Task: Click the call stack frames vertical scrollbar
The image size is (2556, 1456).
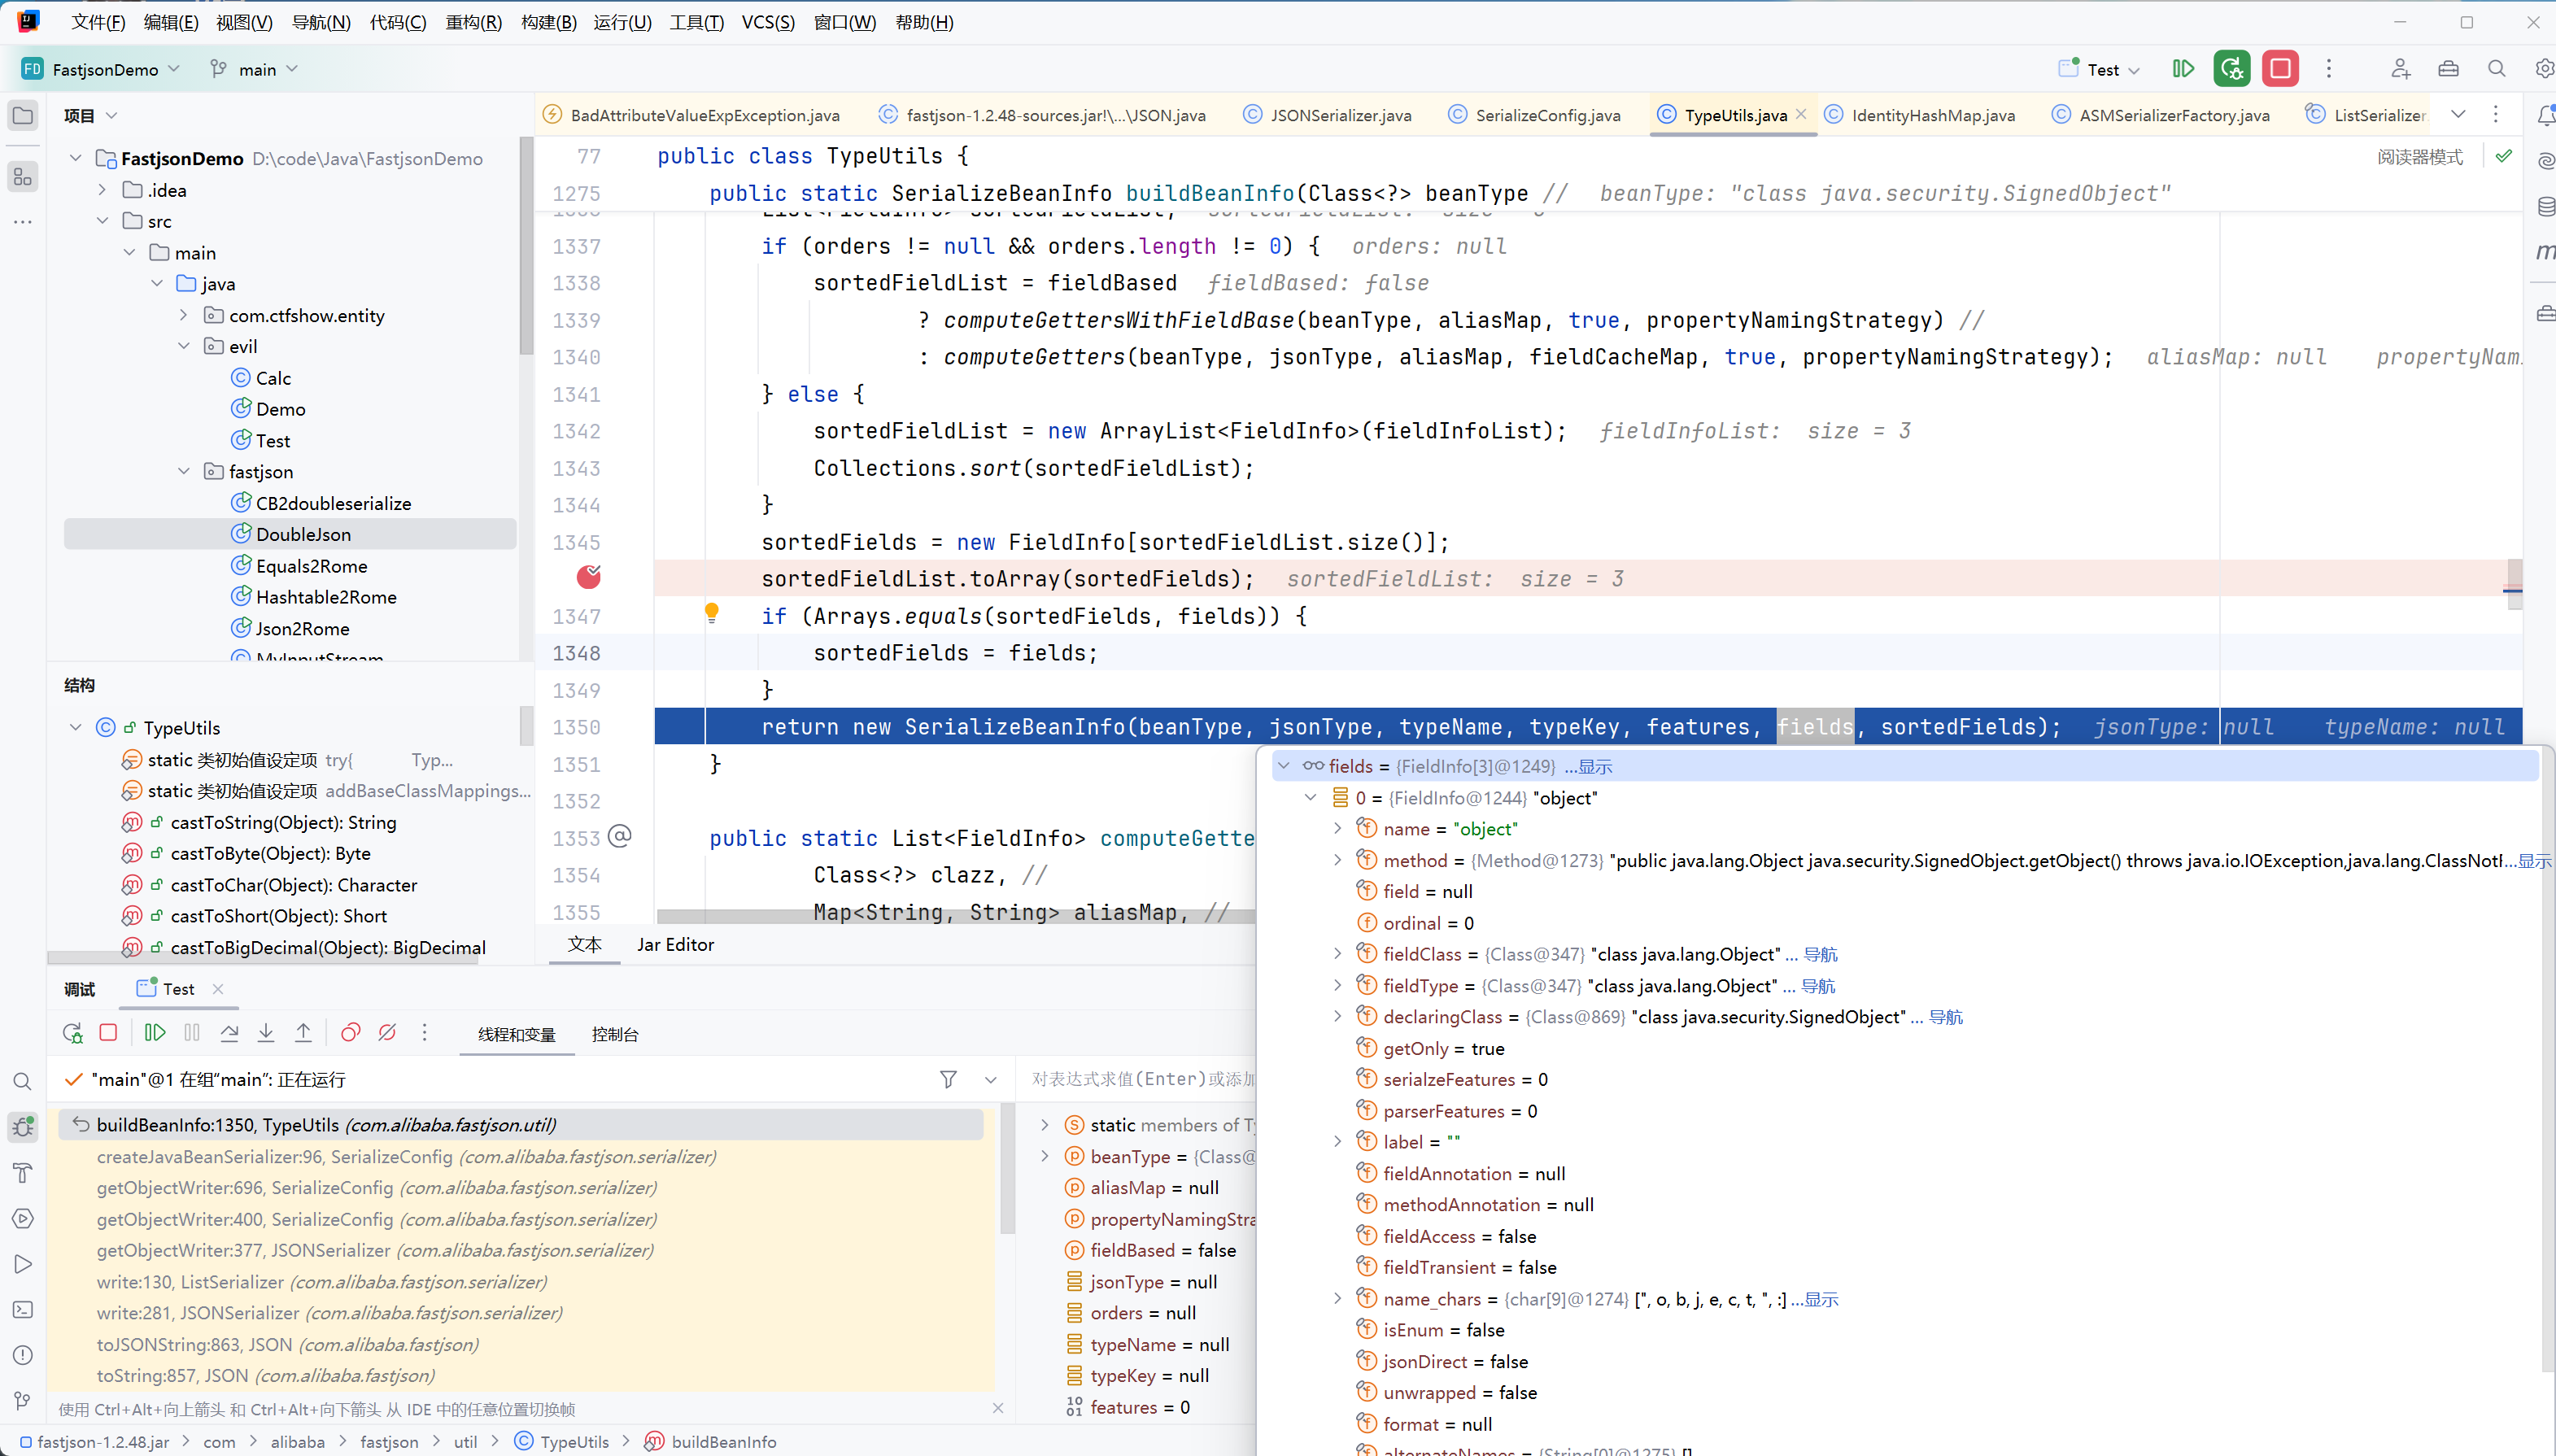Action: point(1007,1170)
